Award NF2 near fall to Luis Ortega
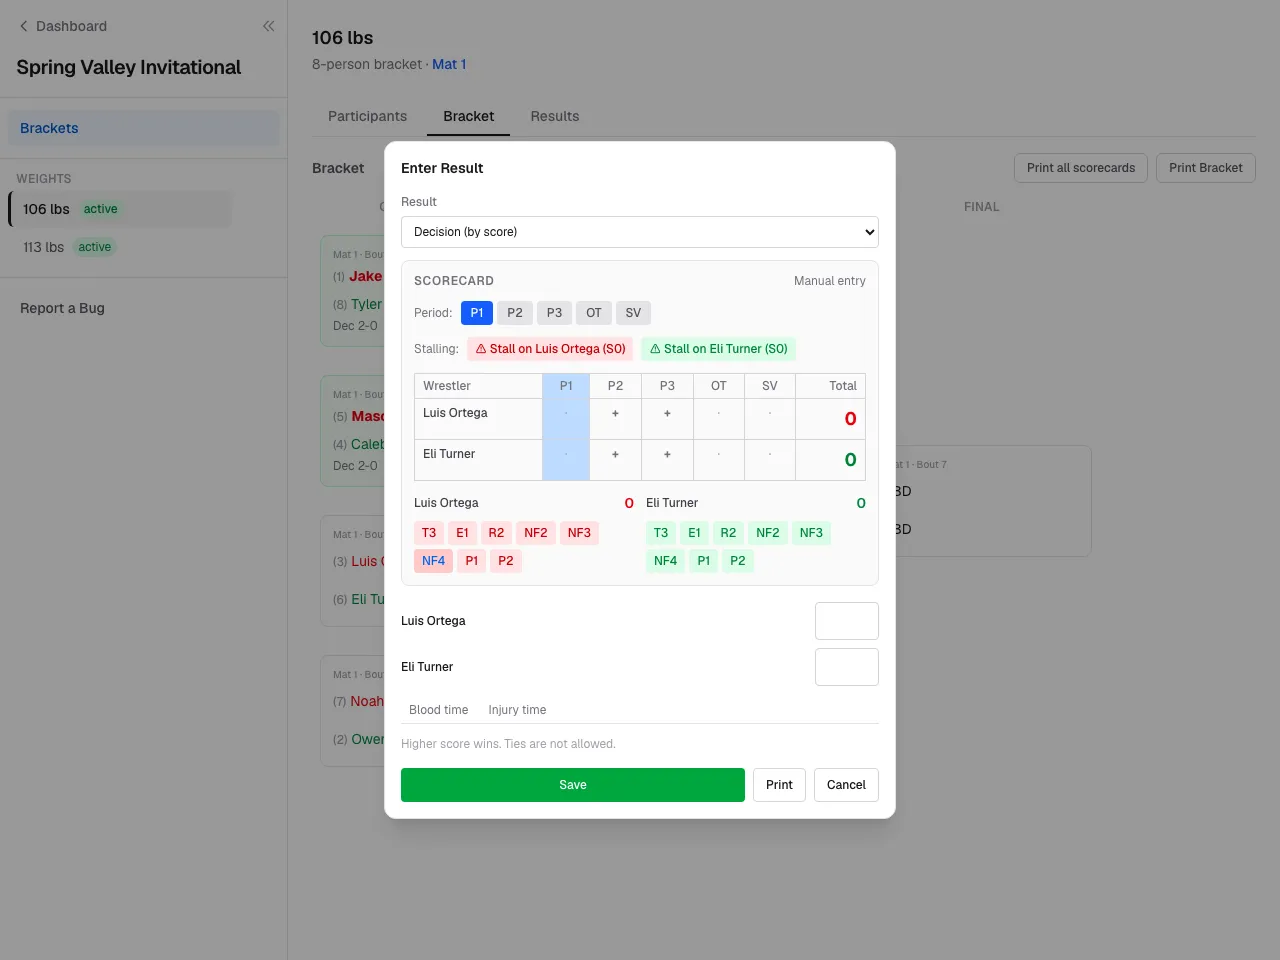This screenshot has width=1280, height=960. tap(536, 533)
